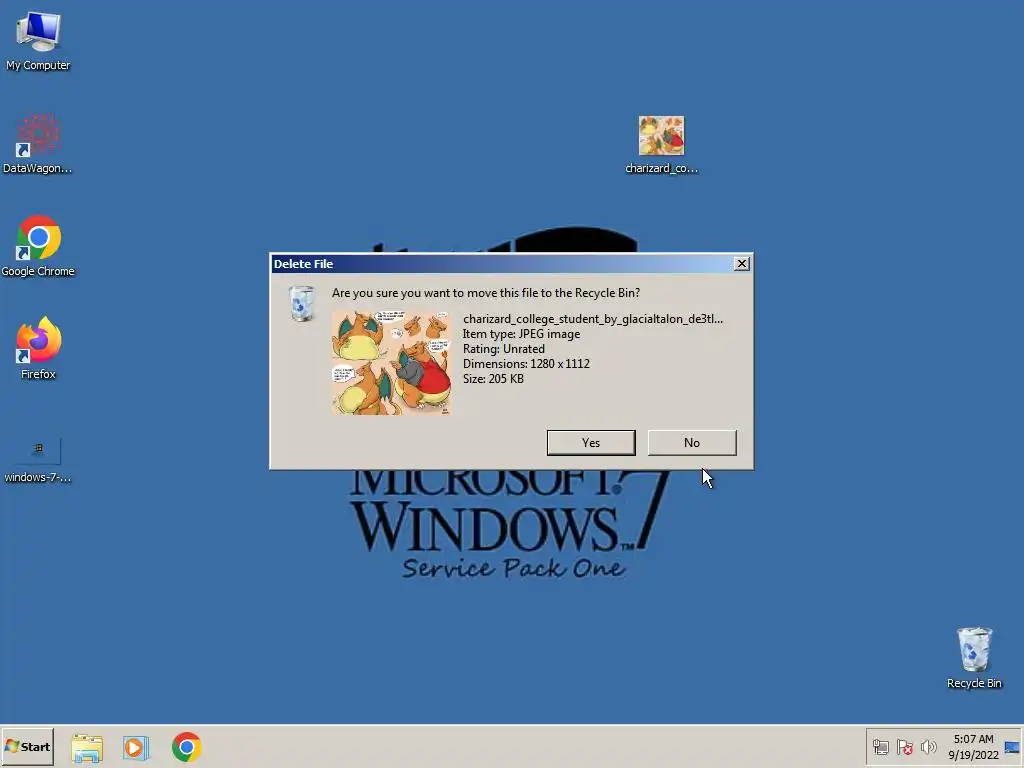Open Windows Explorer from the taskbar
The image size is (1024, 768).
[x=87, y=747]
